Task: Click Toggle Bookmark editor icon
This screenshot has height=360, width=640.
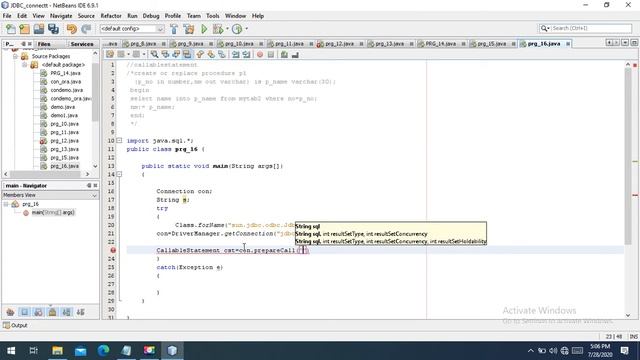Action: coord(222,54)
